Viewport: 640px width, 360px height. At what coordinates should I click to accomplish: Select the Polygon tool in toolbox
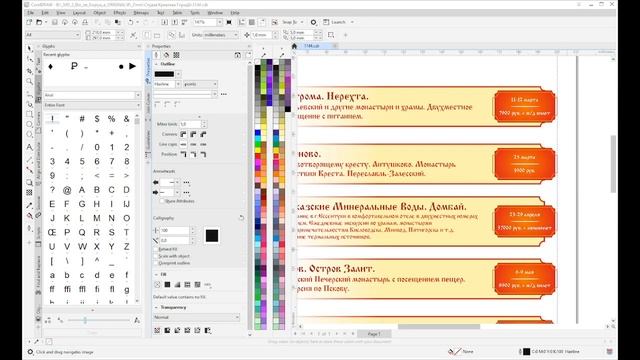pos(29,134)
